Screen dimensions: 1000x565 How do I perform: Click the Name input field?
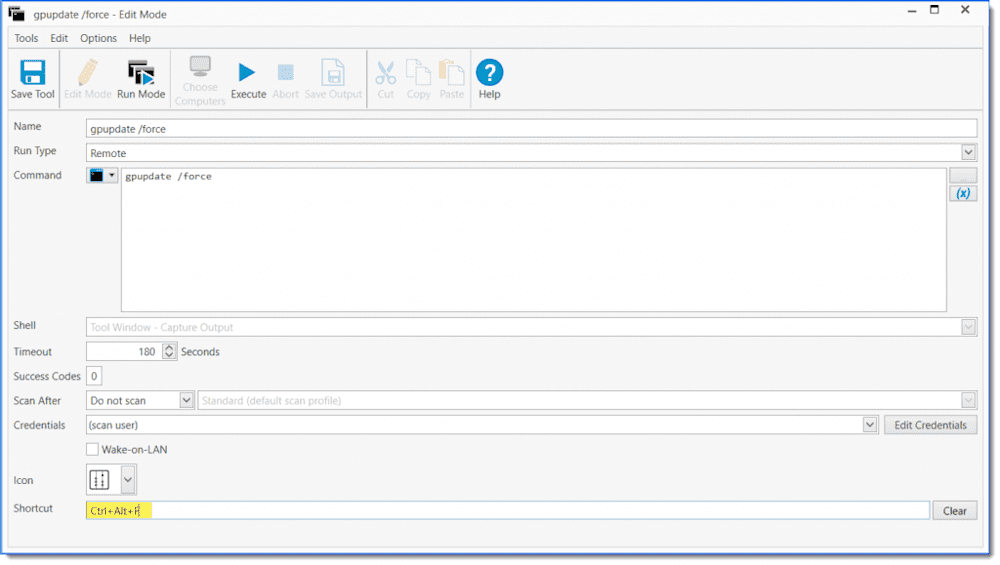coord(531,128)
